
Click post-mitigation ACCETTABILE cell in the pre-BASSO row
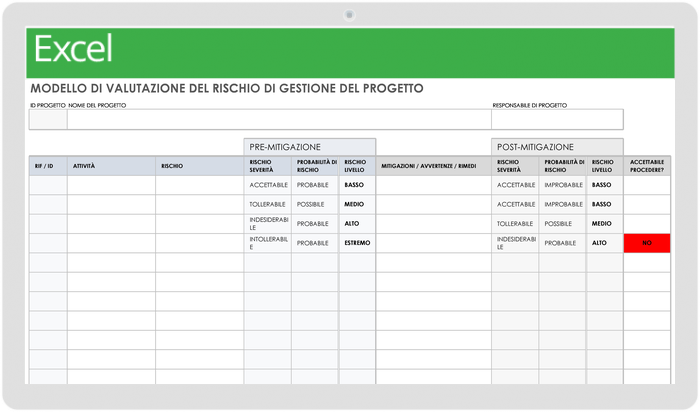click(515, 185)
